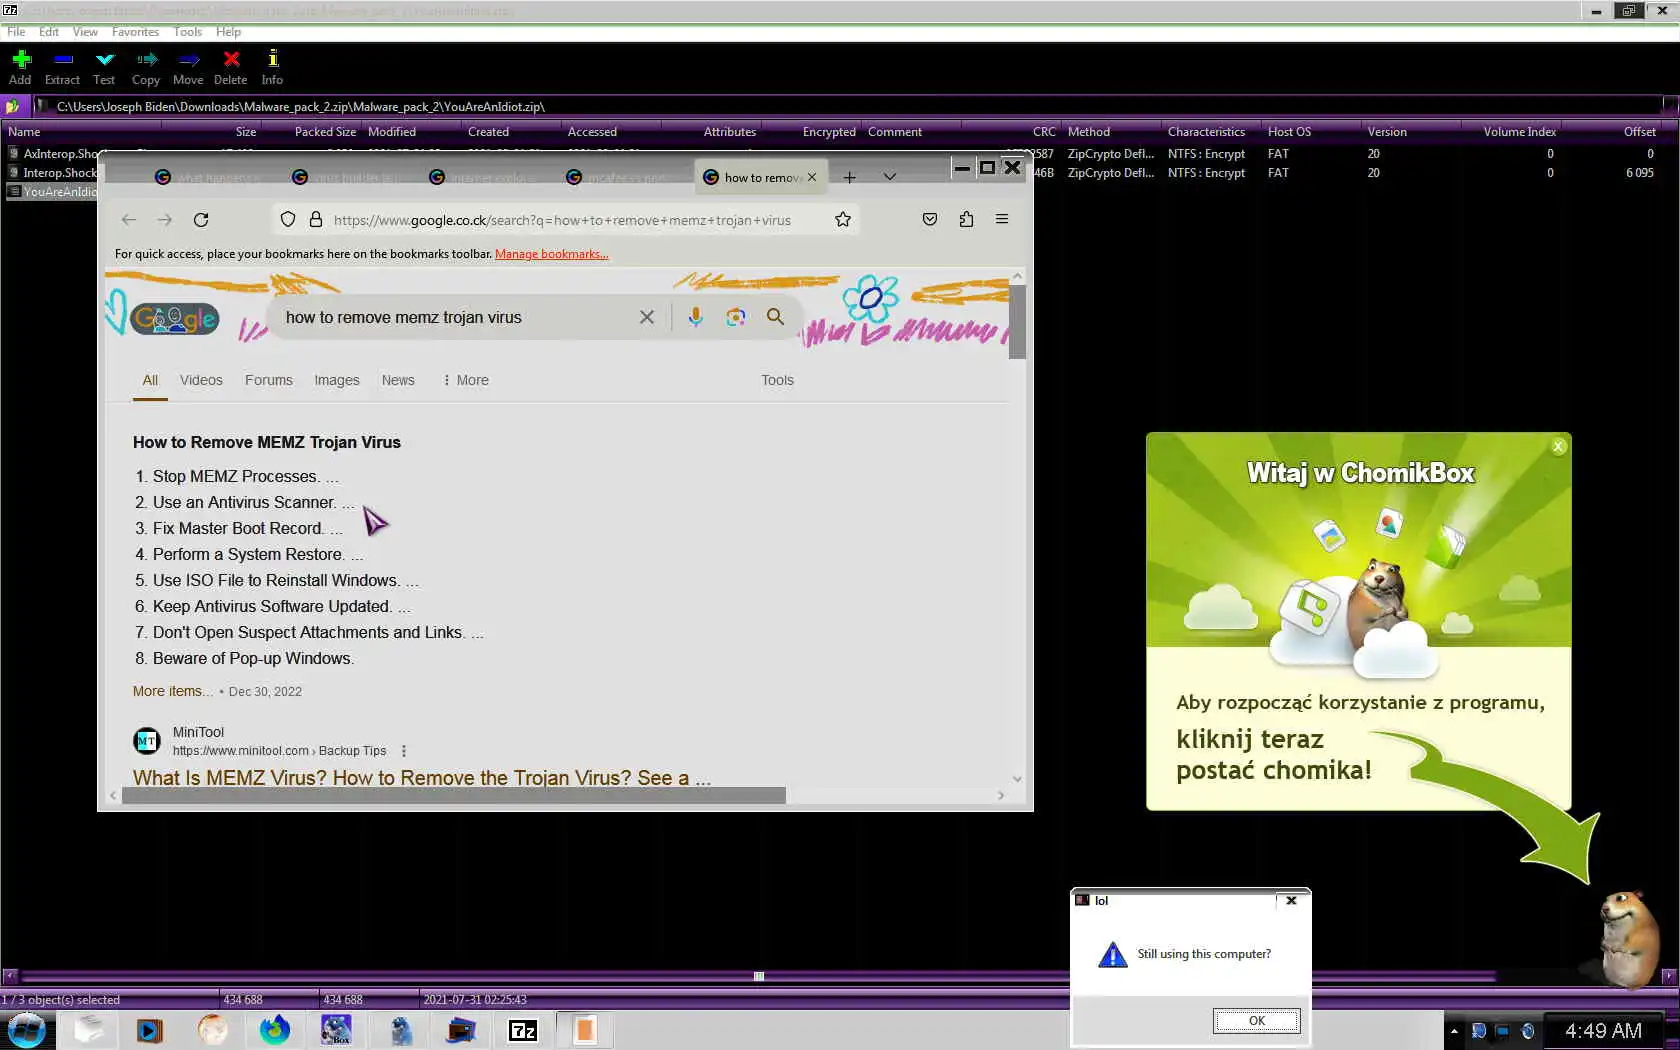Launch Firefox from the taskbar
1680x1050 pixels.
(x=274, y=1030)
